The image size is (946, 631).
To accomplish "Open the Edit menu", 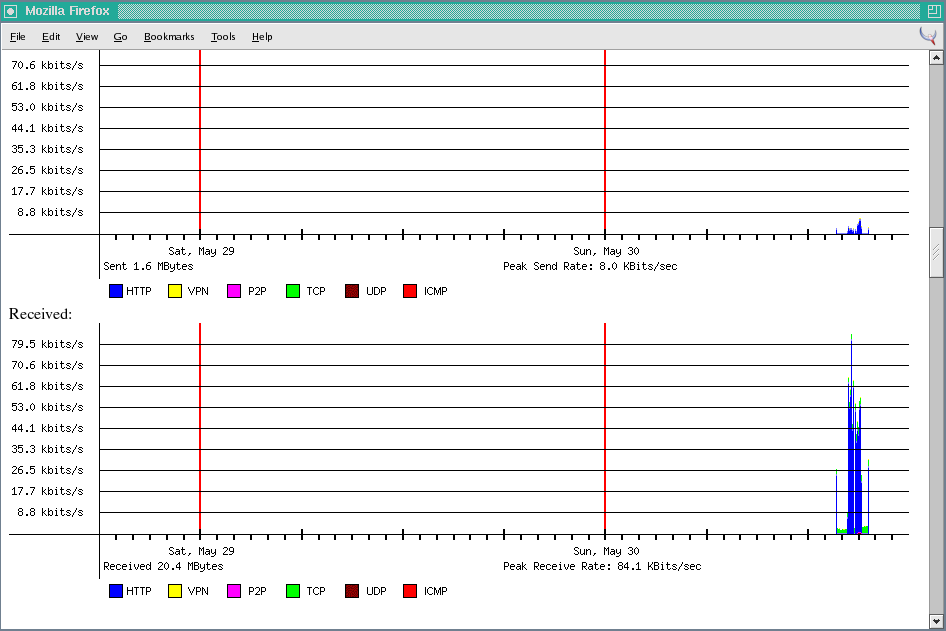I will (x=51, y=37).
